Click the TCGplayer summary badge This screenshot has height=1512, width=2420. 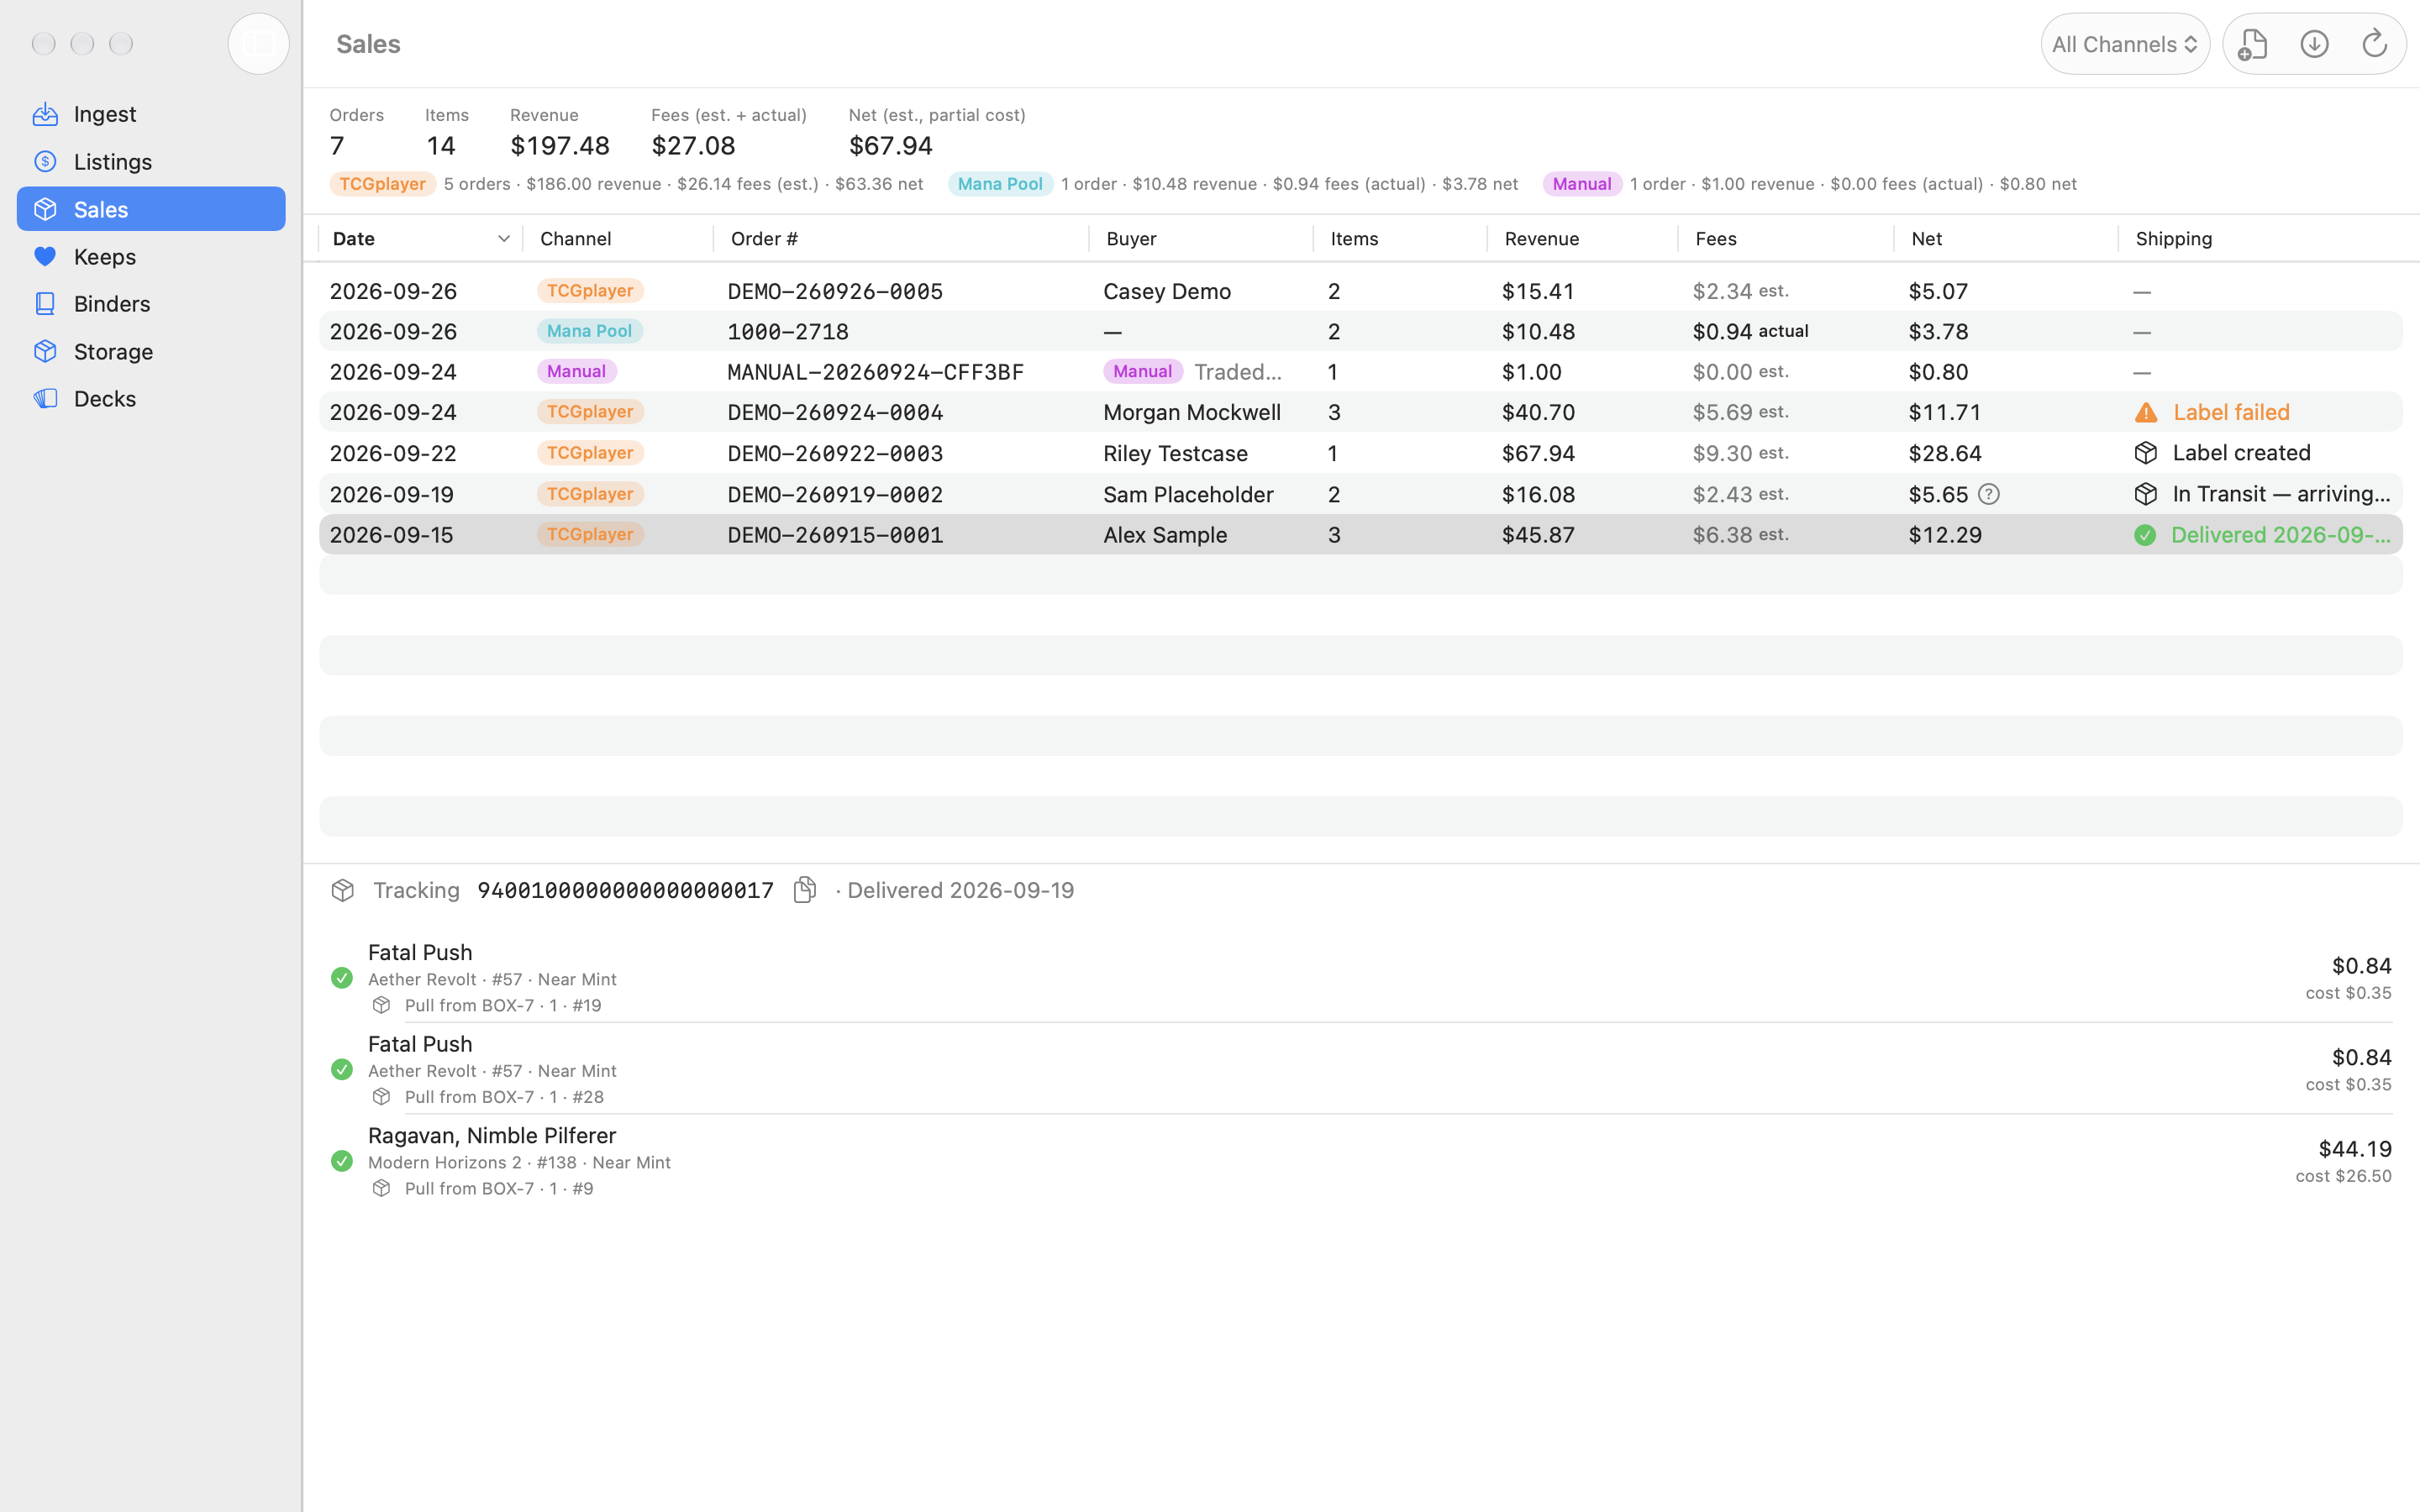(382, 184)
